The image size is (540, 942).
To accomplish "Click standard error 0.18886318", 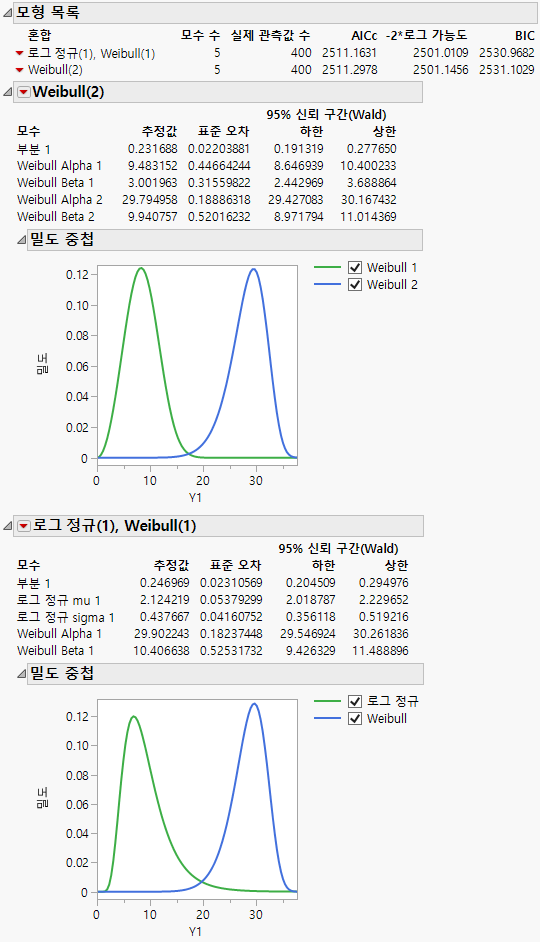I will click(219, 199).
